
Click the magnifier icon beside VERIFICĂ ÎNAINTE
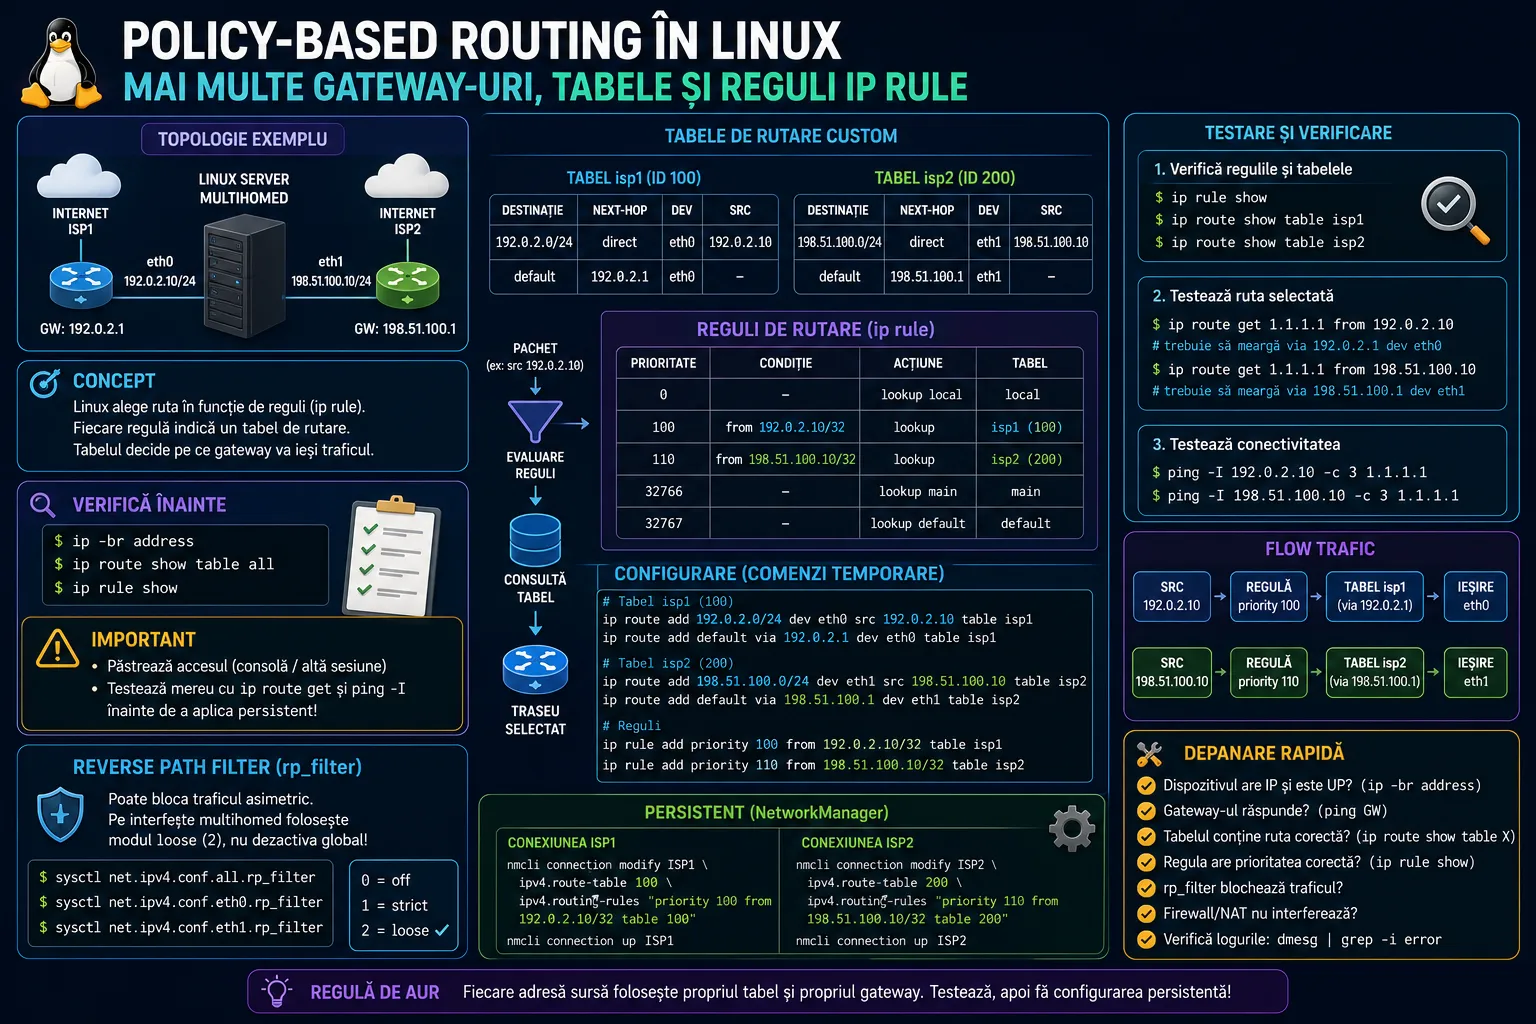click(43, 505)
